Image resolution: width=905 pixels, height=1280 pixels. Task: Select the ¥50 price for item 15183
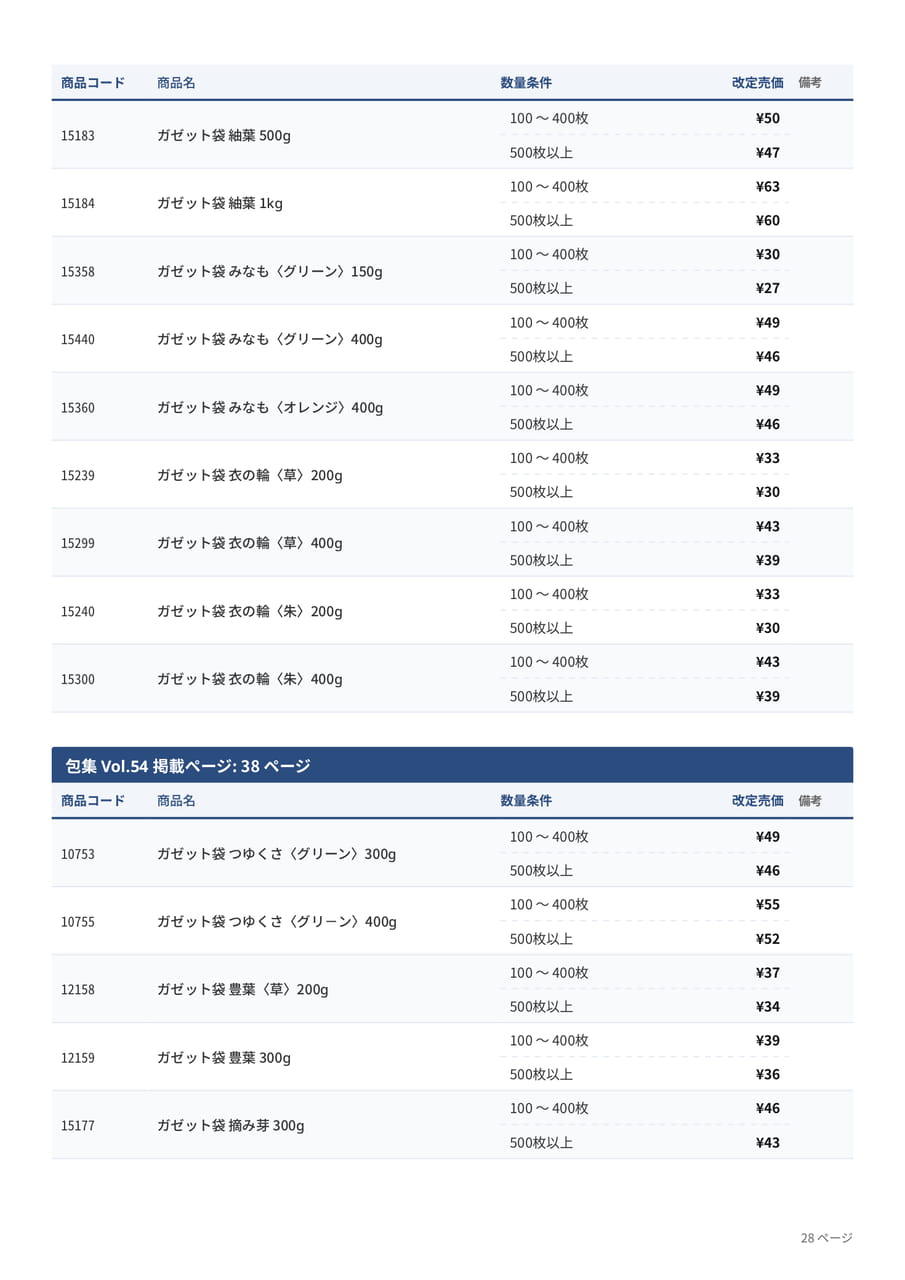point(768,118)
